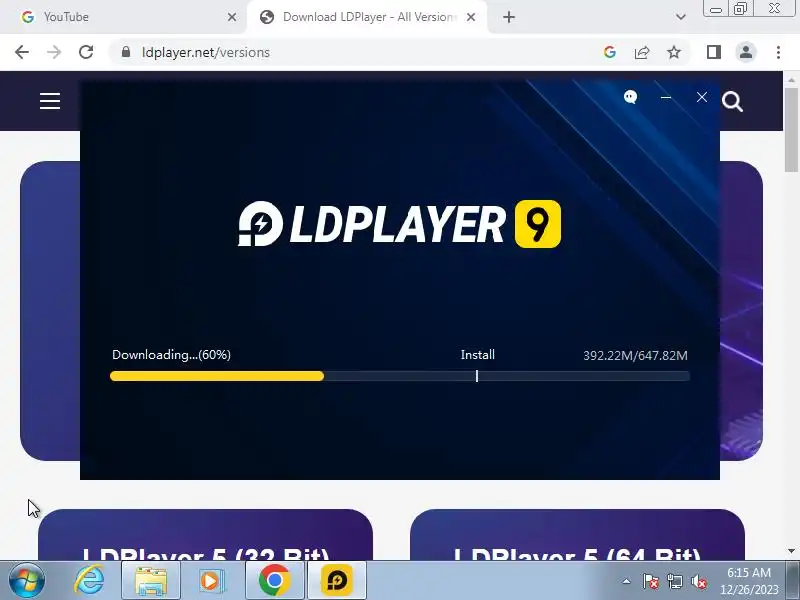Click the Google icon in address bar

point(610,52)
